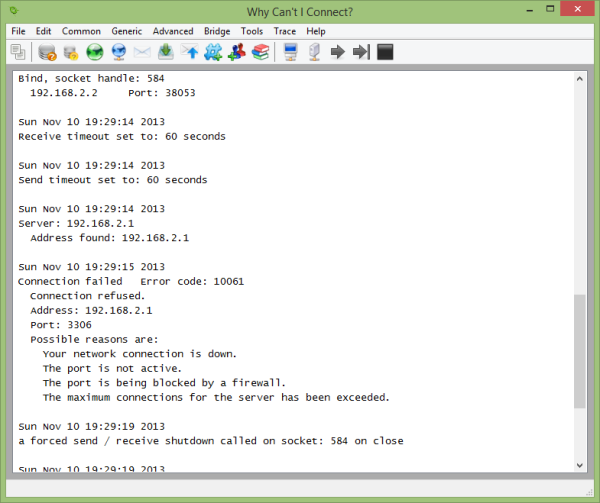
Task: Click the black square stop icon
Action: [385, 52]
